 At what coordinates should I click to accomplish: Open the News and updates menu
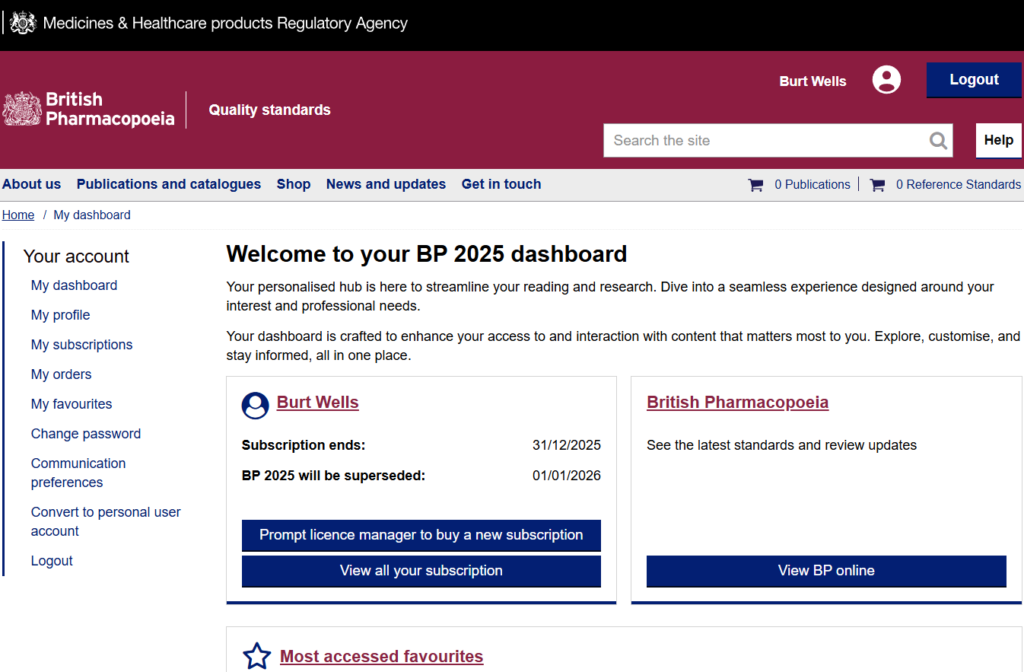[385, 184]
